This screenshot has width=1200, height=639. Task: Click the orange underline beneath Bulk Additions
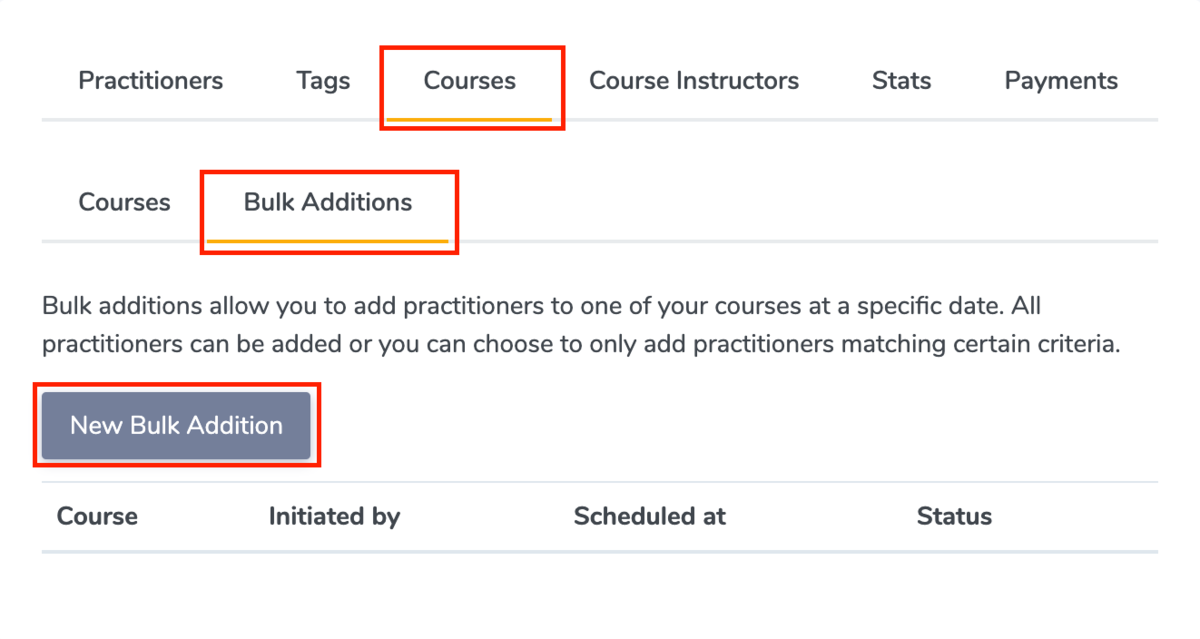pyautogui.click(x=328, y=241)
